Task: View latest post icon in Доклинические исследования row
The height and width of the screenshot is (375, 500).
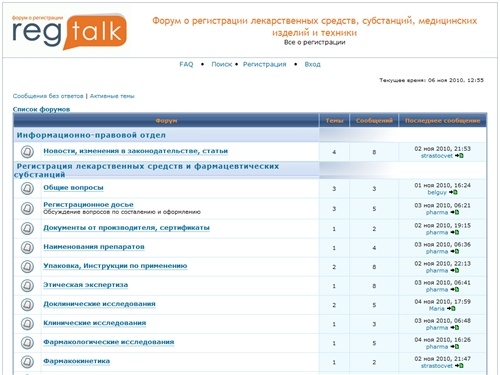Action: 451,308
